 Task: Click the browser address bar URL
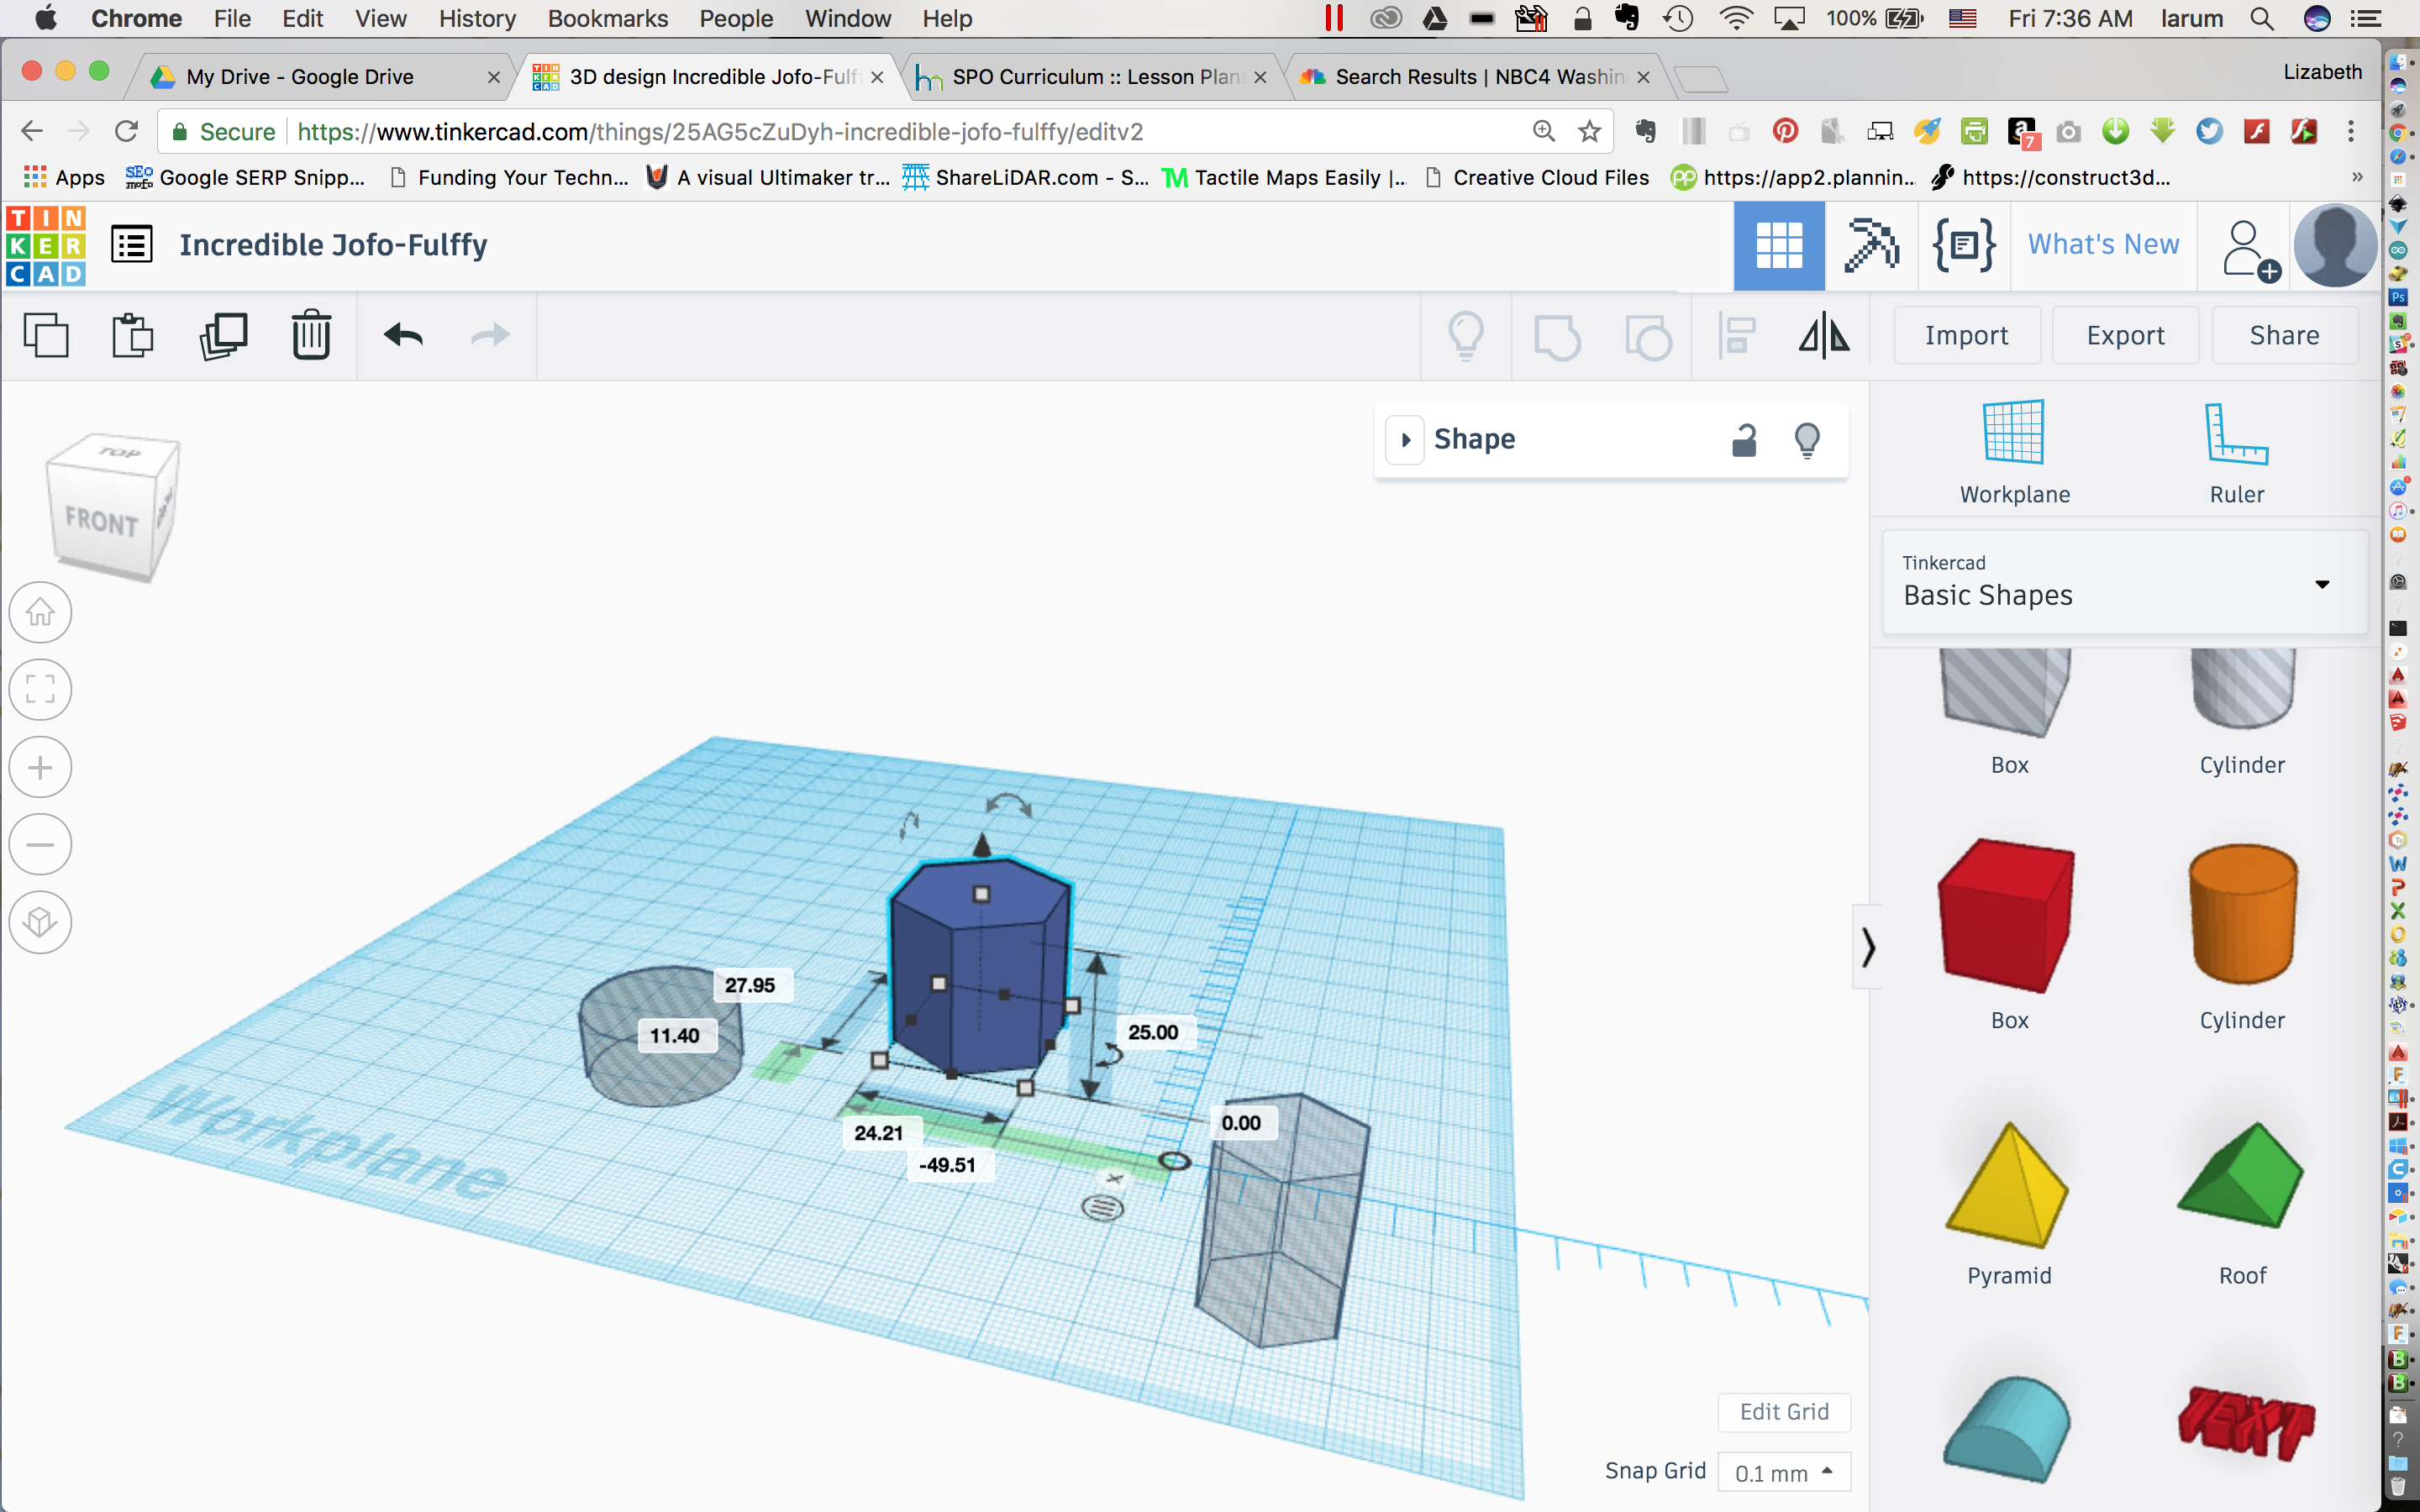[720, 131]
